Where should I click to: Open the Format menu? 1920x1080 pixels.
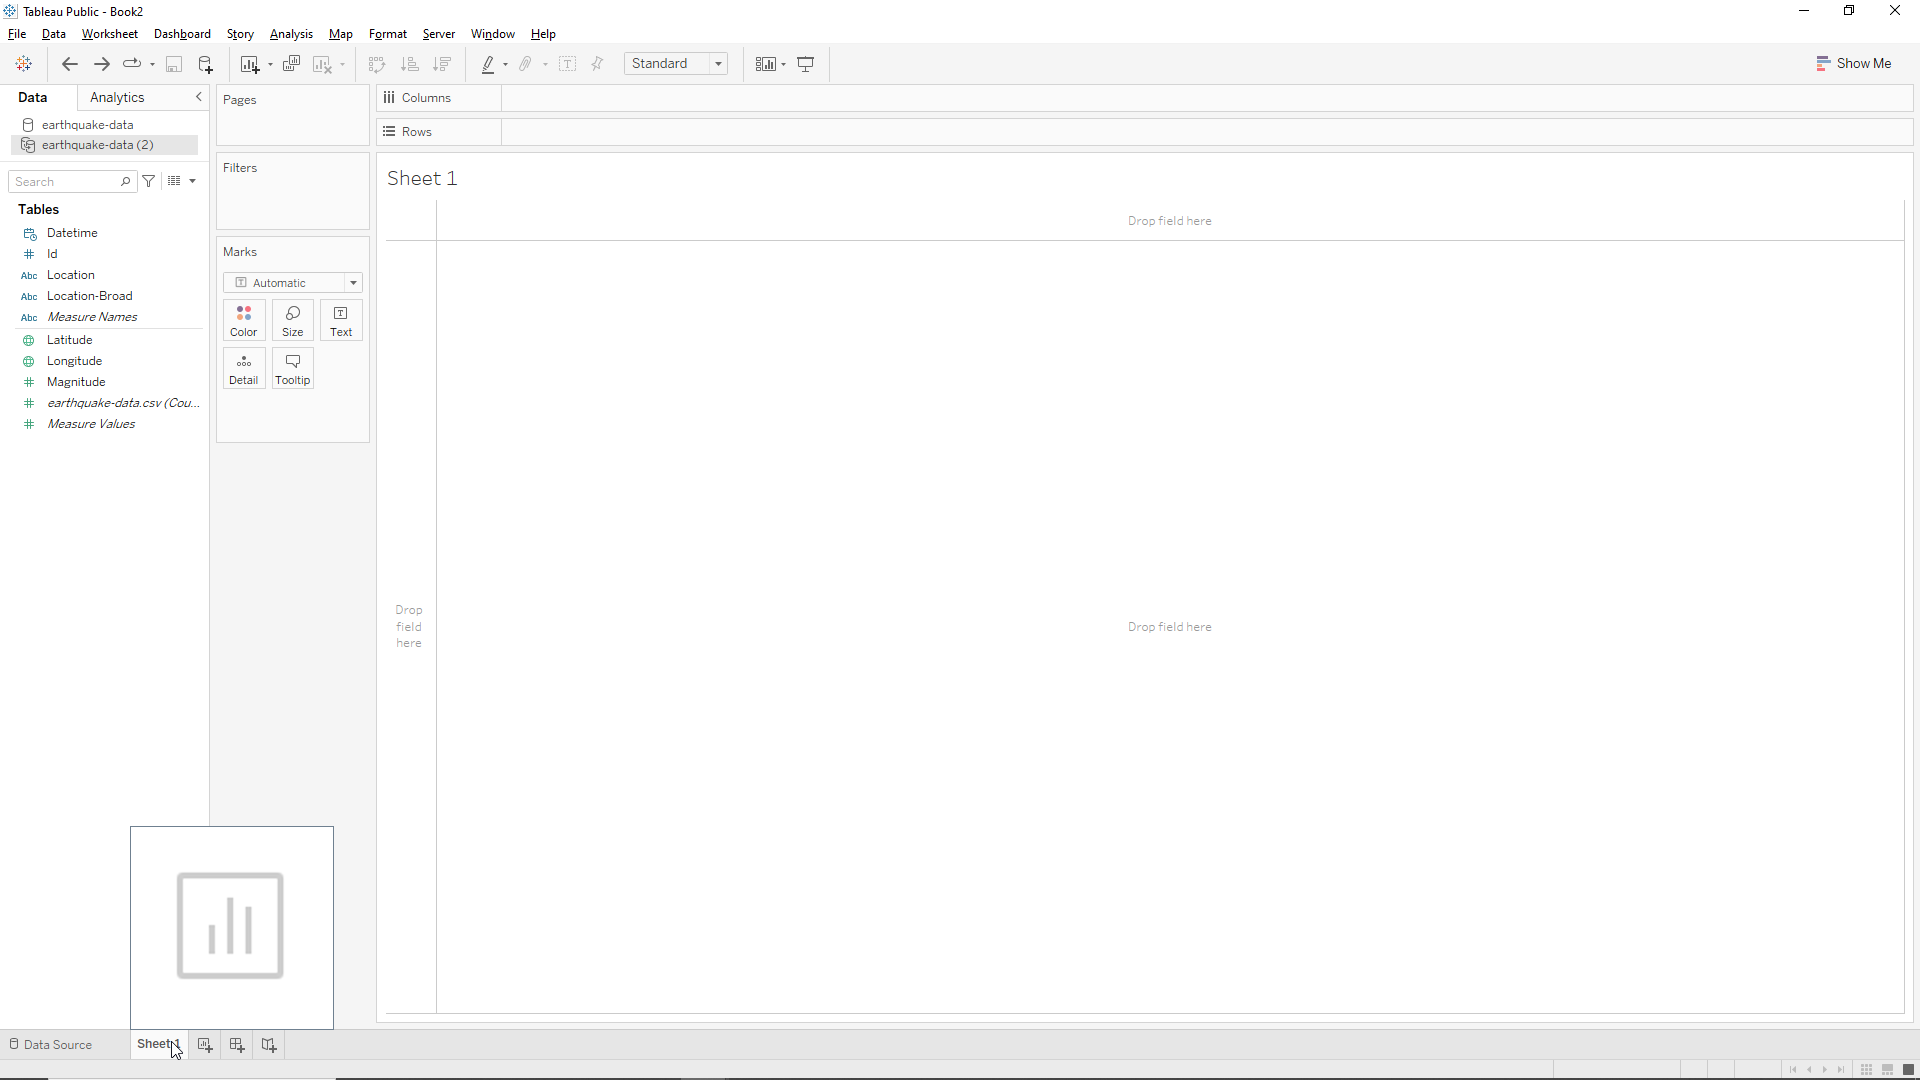click(x=388, y=34)
